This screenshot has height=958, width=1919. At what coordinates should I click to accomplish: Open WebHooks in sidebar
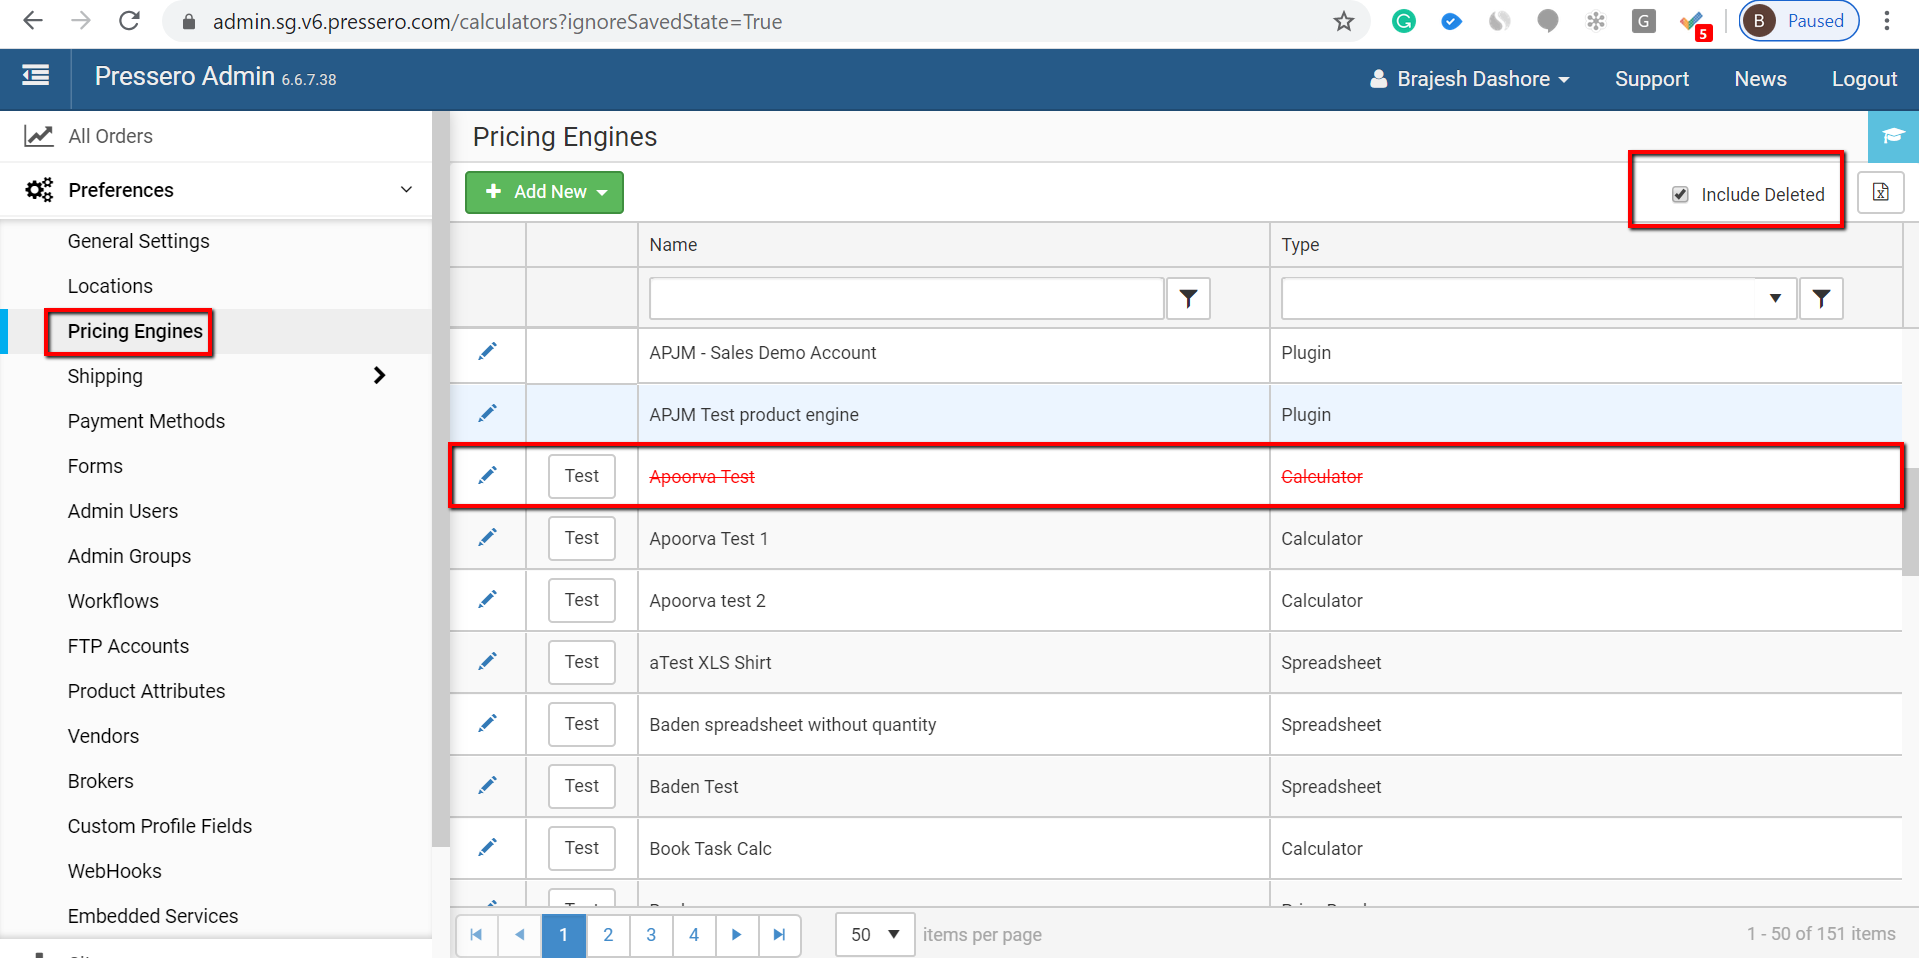tap(115, 871)
